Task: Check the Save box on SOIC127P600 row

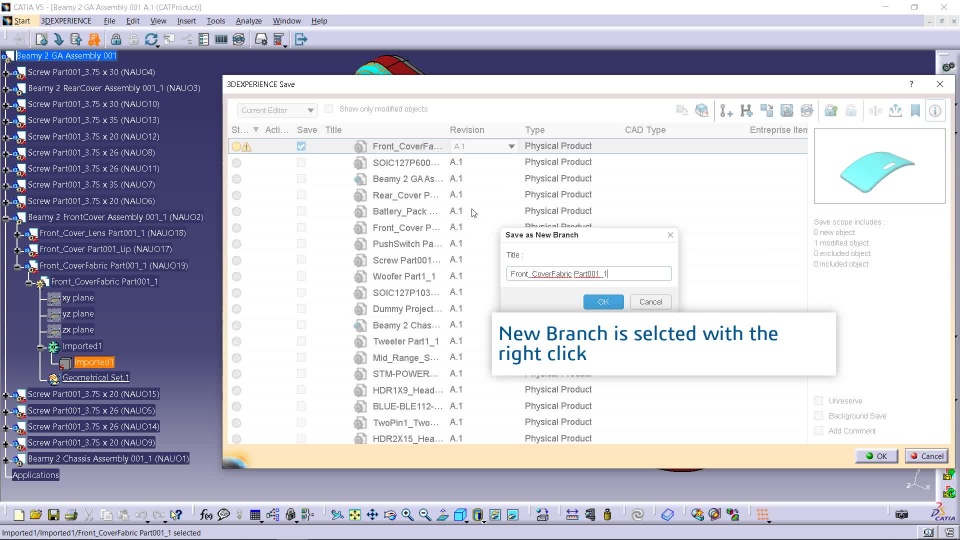Action: [x=301, y=163]
